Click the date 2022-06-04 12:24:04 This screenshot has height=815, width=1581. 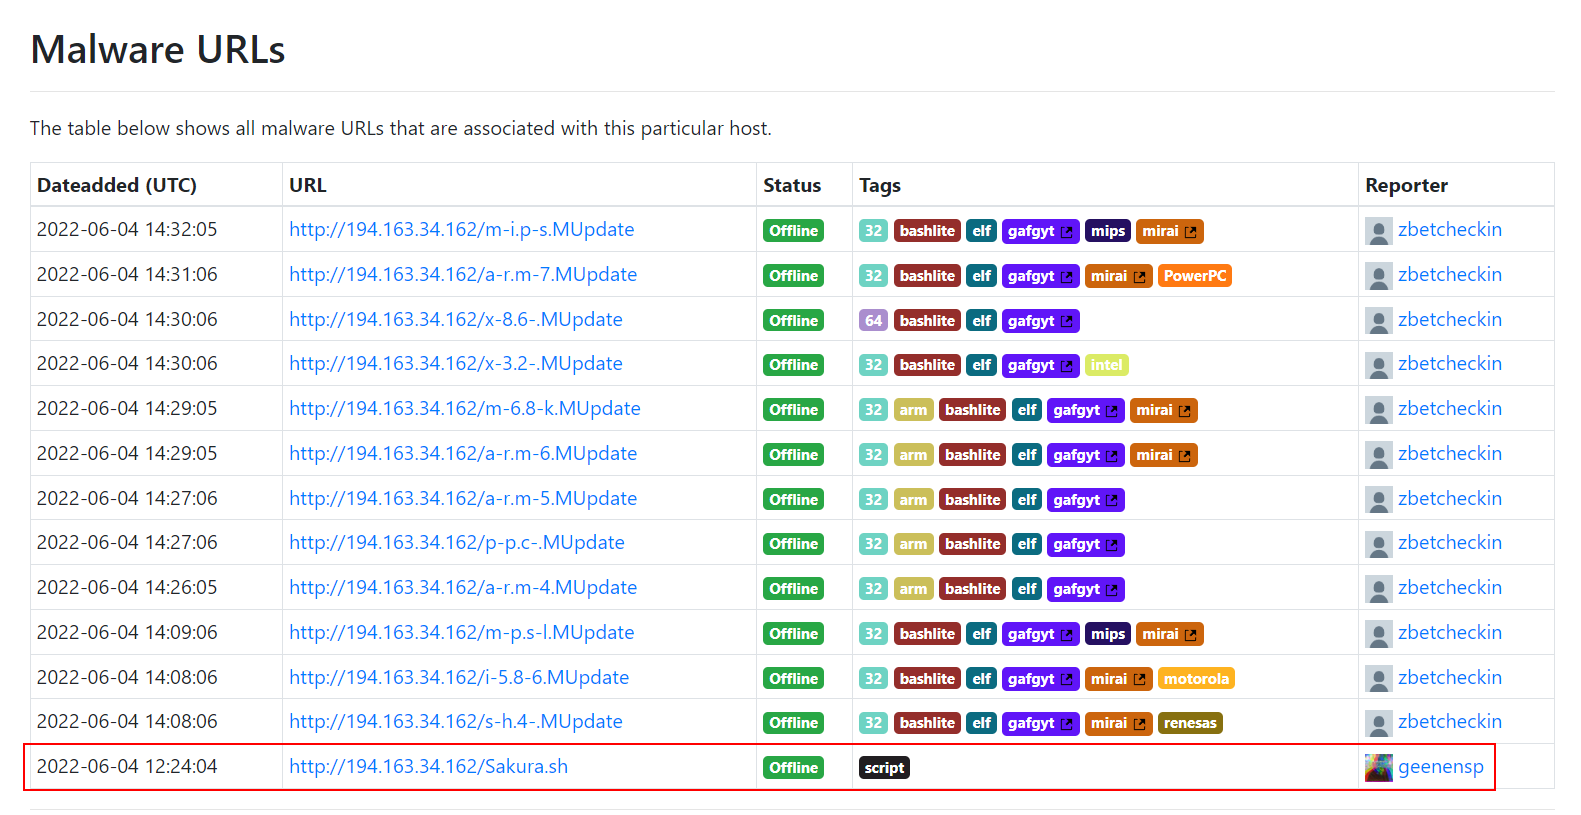point(127,766)
